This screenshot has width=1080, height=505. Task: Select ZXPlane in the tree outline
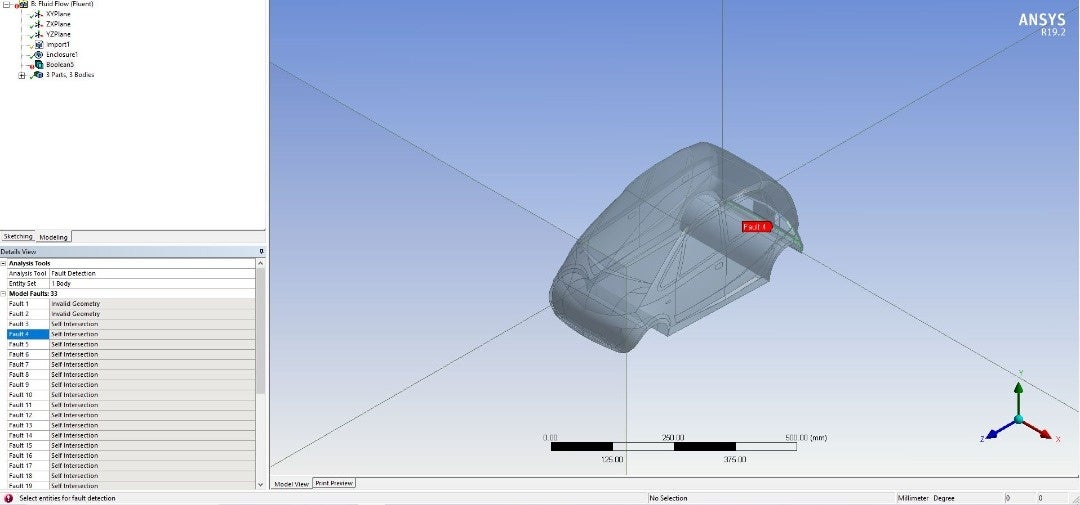pyautogui.click(x=58, y=24)
